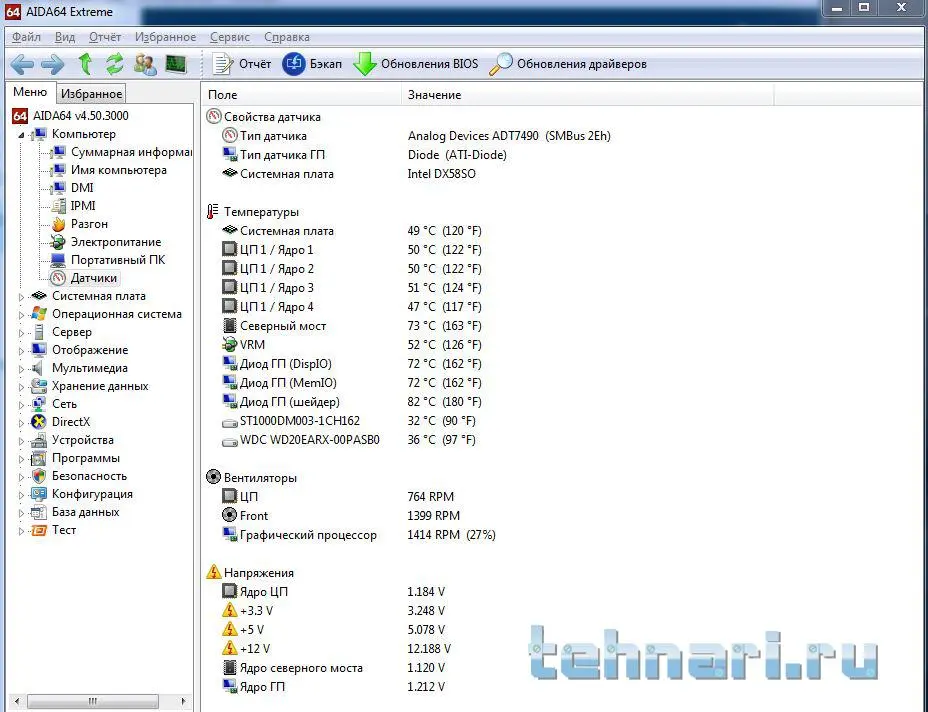The image size is (928, 712).
Task: Click the База данных tree icon
Action: (x=38, y=512)
